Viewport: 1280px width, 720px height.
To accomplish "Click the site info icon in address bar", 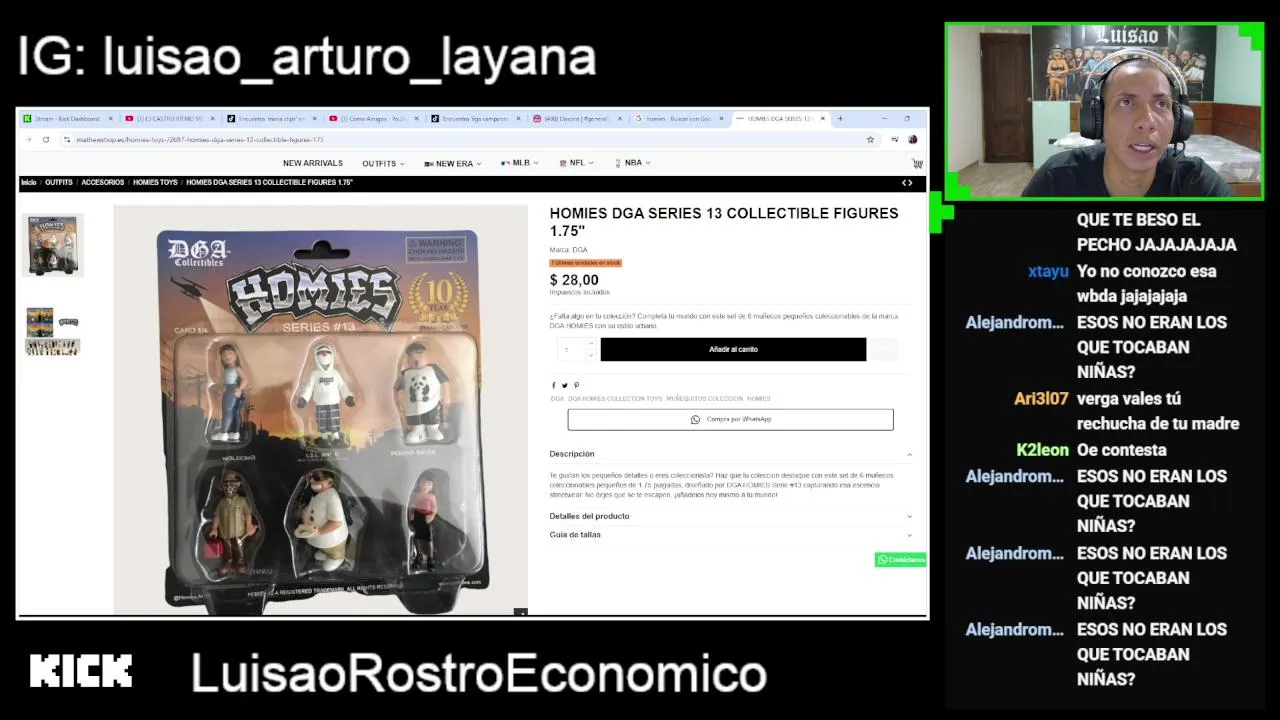I will pyautogui.click(x=66, y=139).
